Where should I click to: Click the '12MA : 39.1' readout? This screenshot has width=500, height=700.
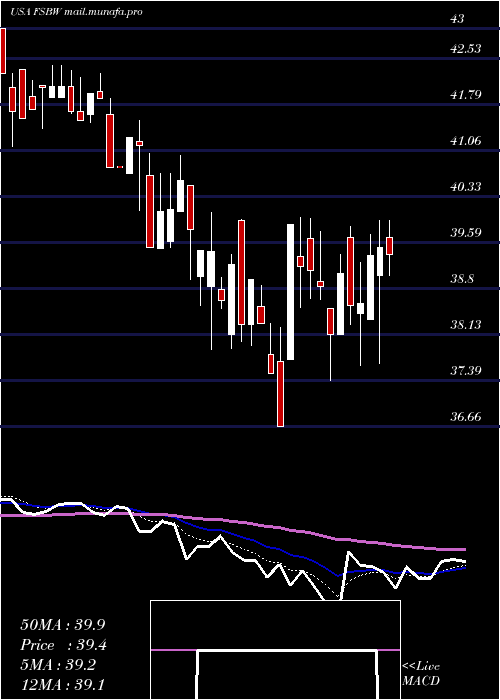point(63,684)
